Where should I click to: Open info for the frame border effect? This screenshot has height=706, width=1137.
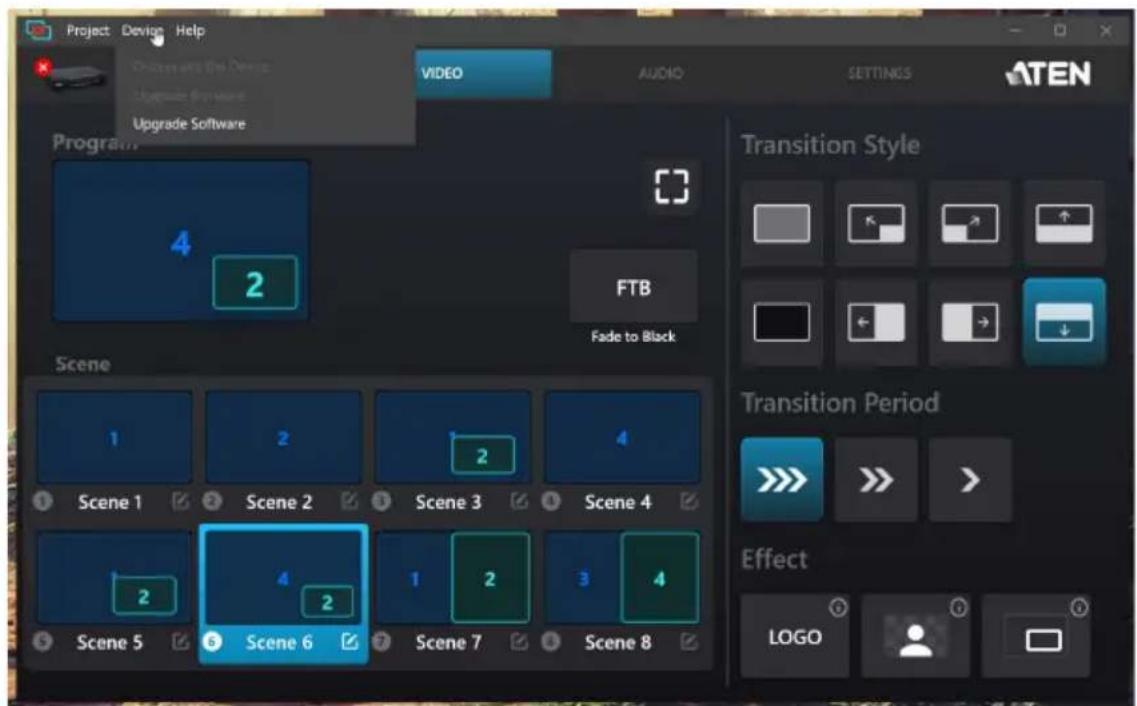click(1079, 607)
